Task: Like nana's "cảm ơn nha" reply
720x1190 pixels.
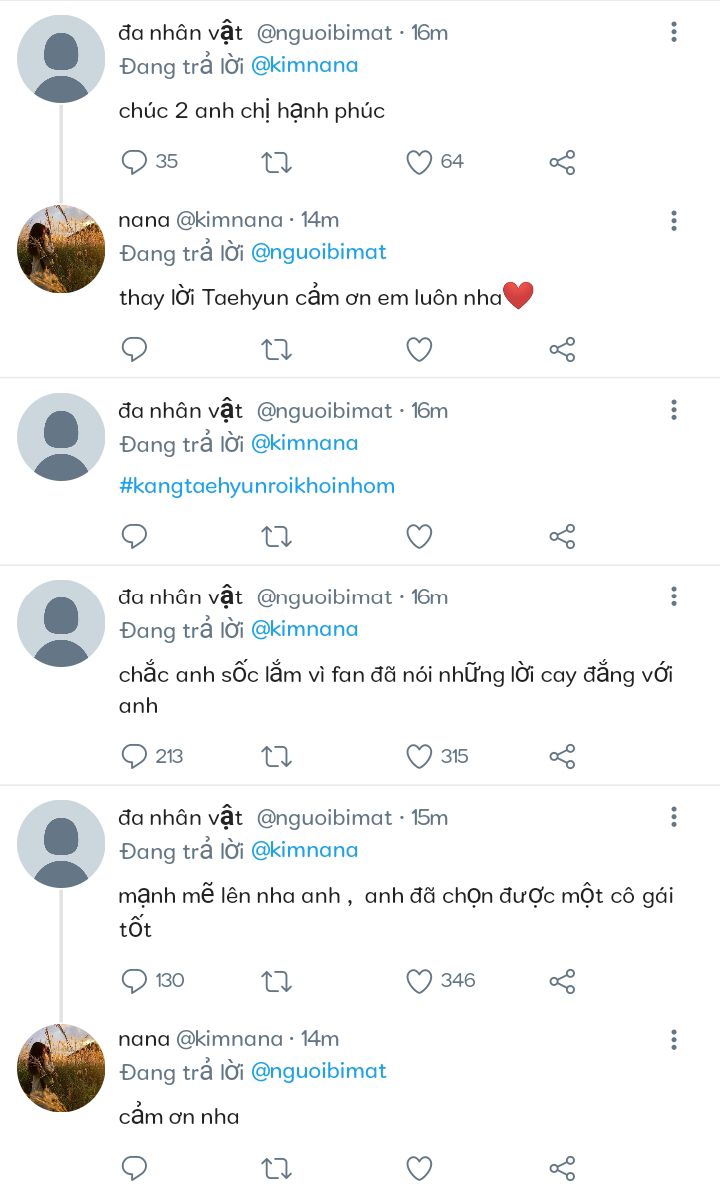Action: (419, 1168)
